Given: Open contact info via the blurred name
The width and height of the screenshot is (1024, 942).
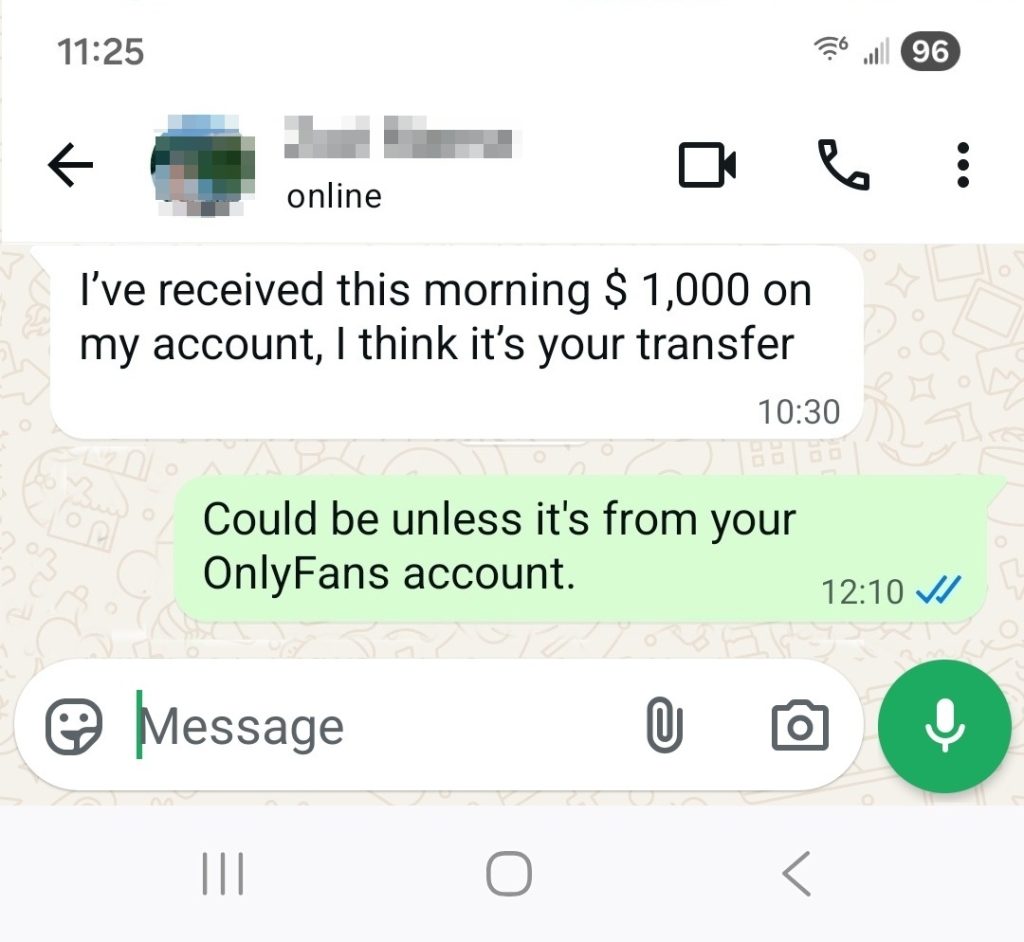Looking at the screenshot, I should pos(398,137).
